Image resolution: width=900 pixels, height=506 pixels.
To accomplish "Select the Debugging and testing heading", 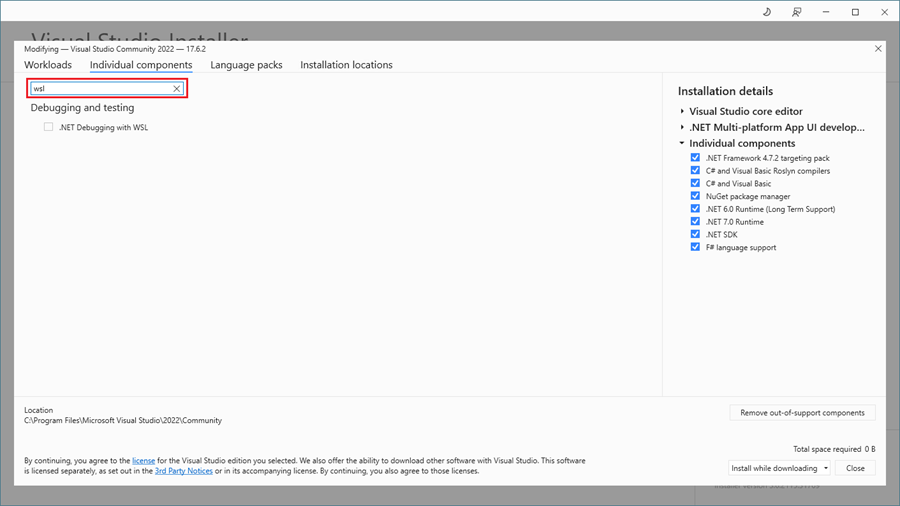I will click(82, 108).
